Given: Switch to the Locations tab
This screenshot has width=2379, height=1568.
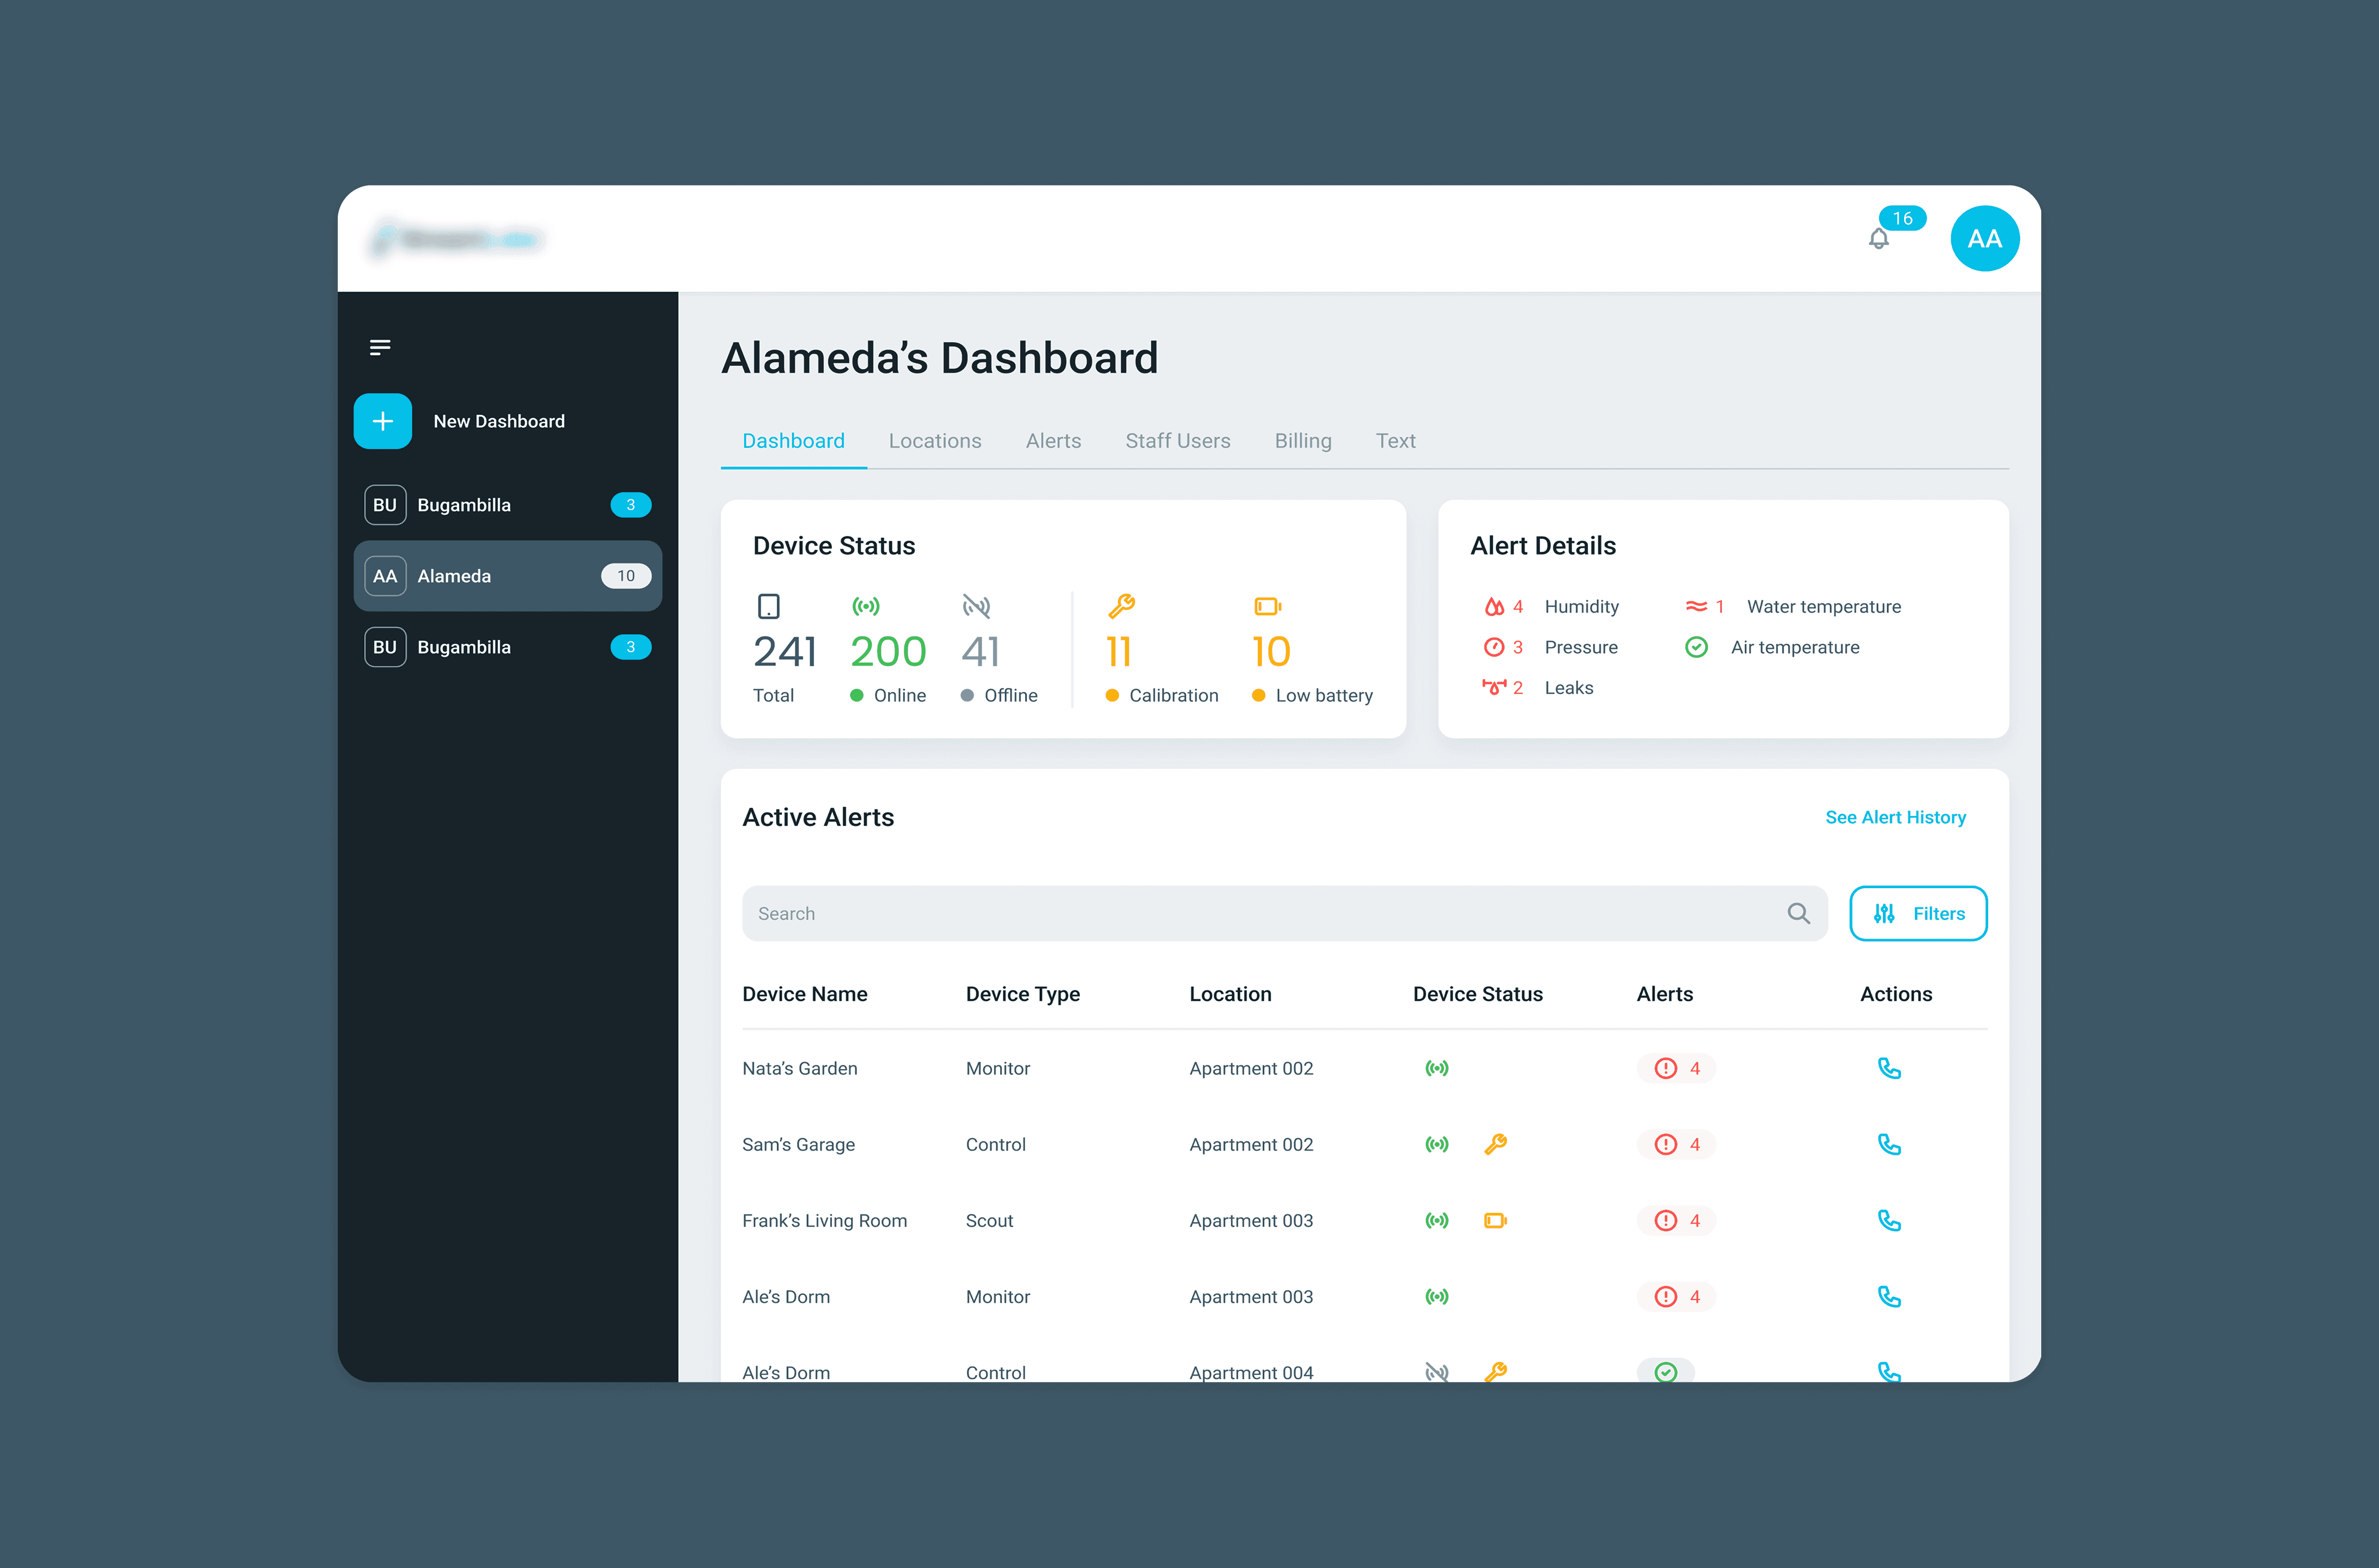Looking at the screenshot, I should pyautogui.click(x=934, y=441).
